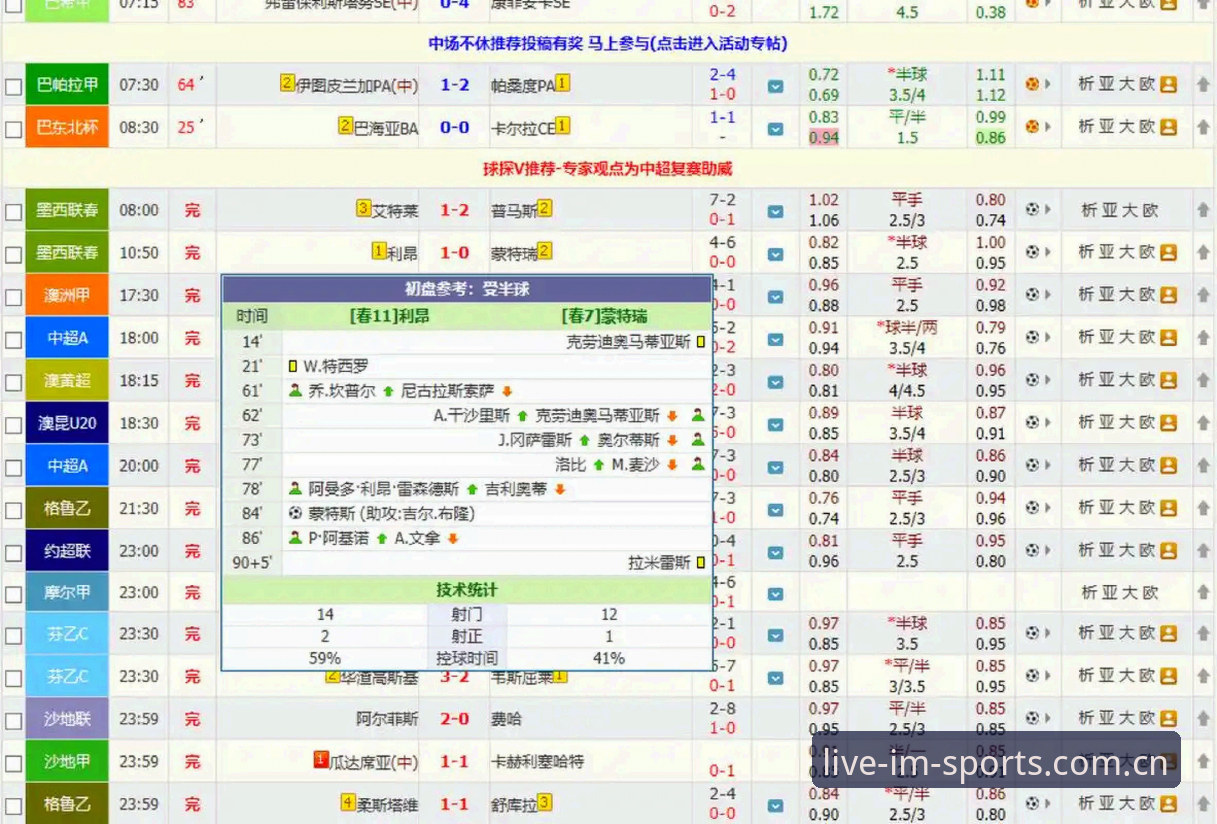
Task: Click the orange person icon in the 沙地联 row
Action: [1168, 719]
